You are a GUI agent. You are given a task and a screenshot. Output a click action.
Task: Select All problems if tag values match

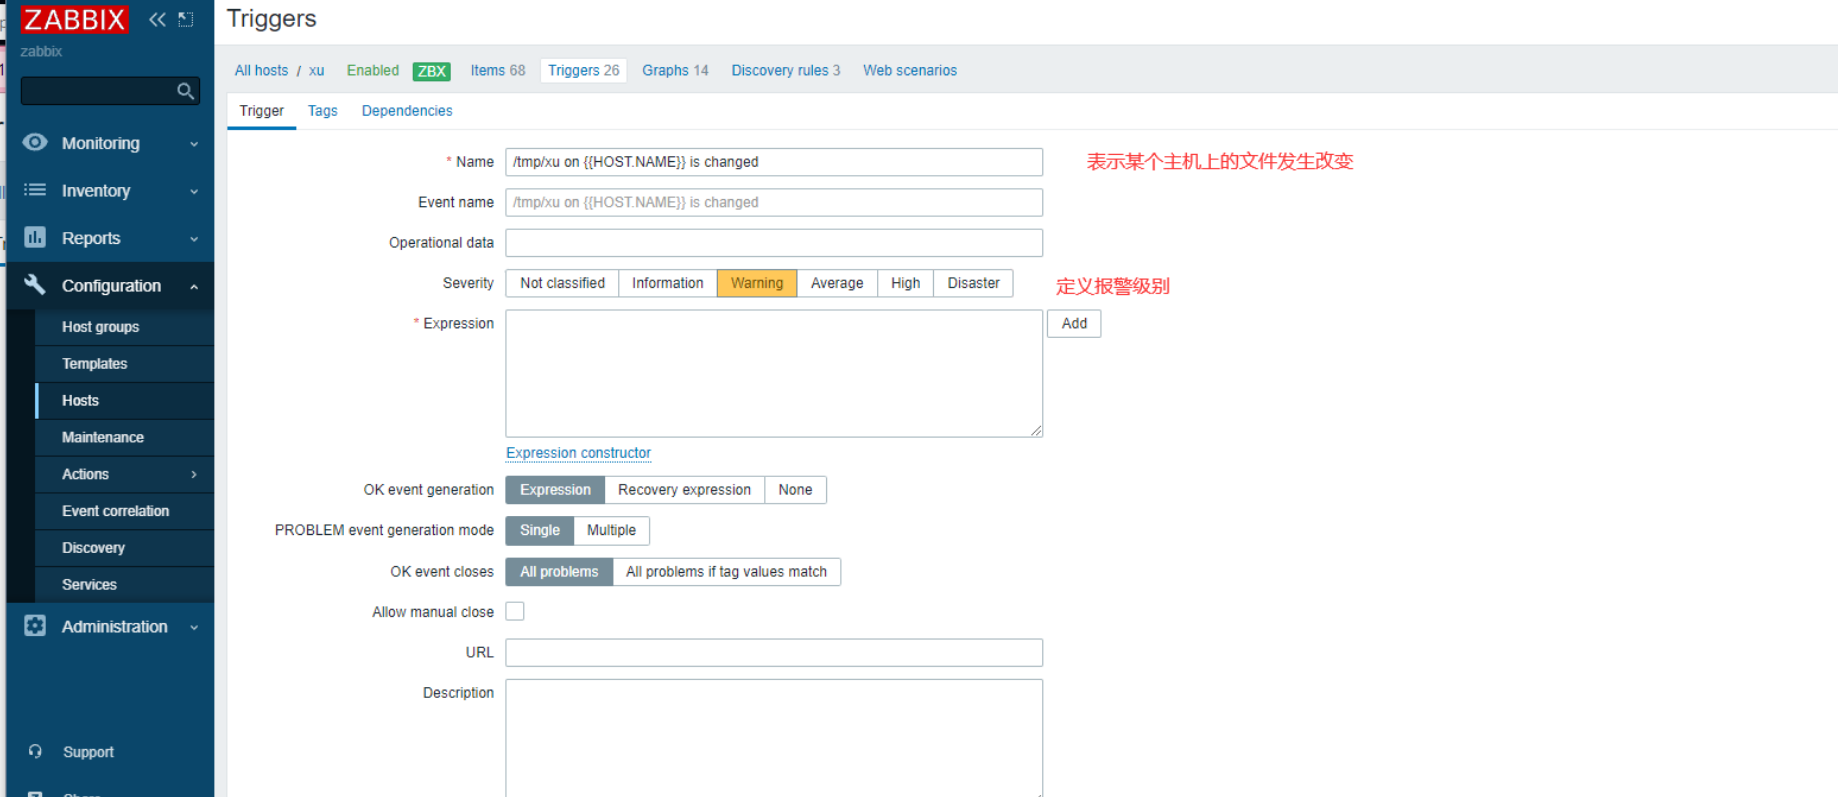point(727,572)
